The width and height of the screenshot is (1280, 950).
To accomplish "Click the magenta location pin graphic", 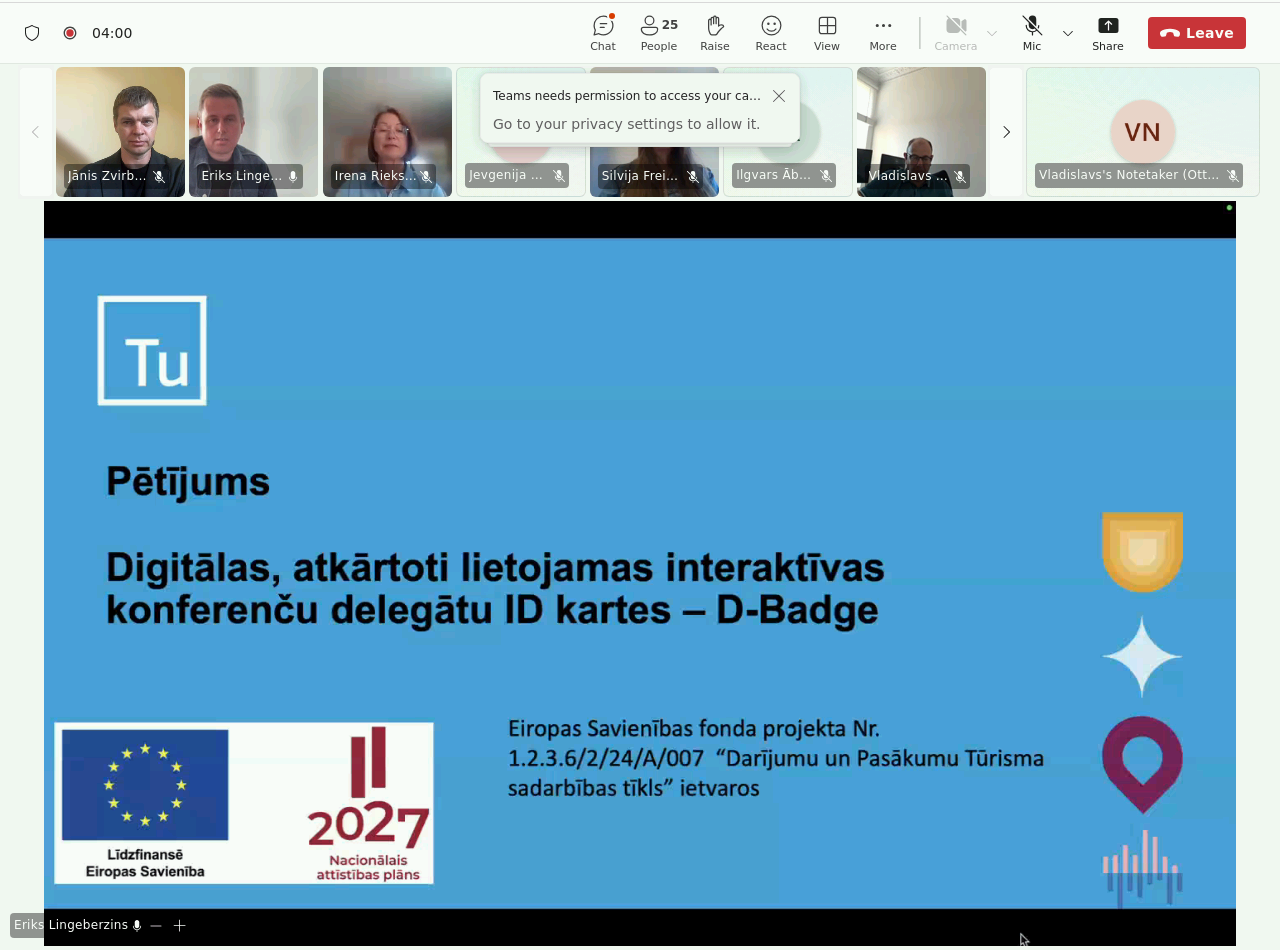I will (1142, 764).
